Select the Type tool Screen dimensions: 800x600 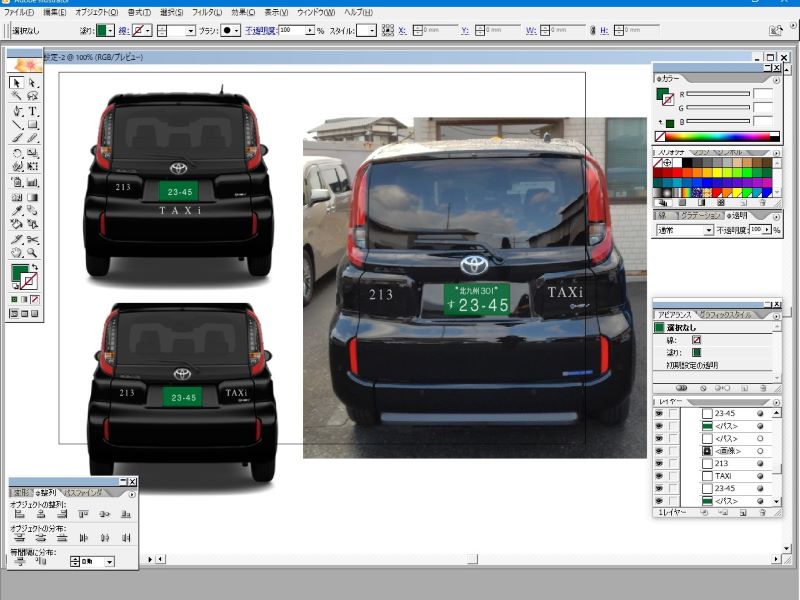coord(32,111)
